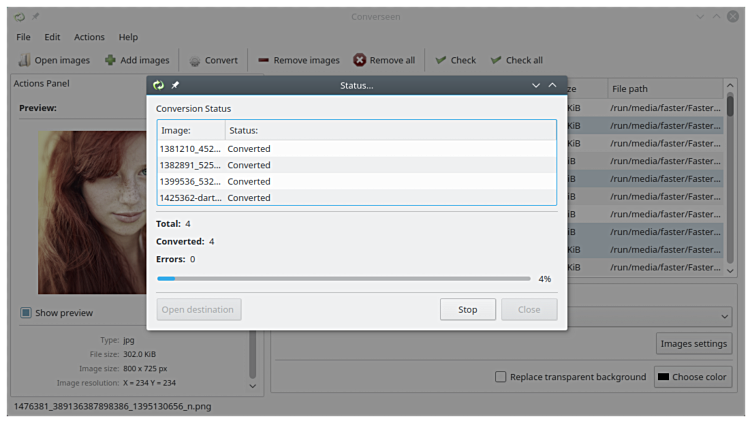Click the Open images toolbar icon

point(24,60)
